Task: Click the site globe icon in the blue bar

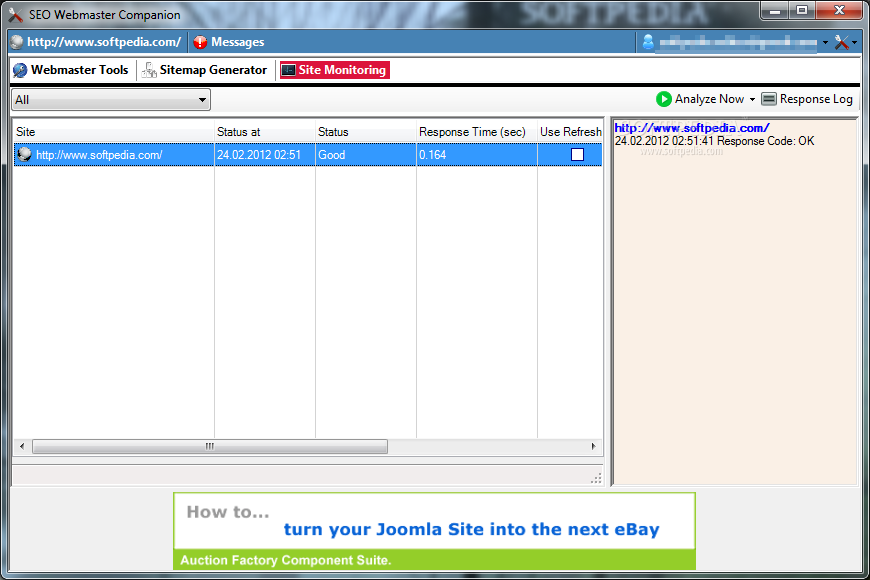Action: [17, 42]
